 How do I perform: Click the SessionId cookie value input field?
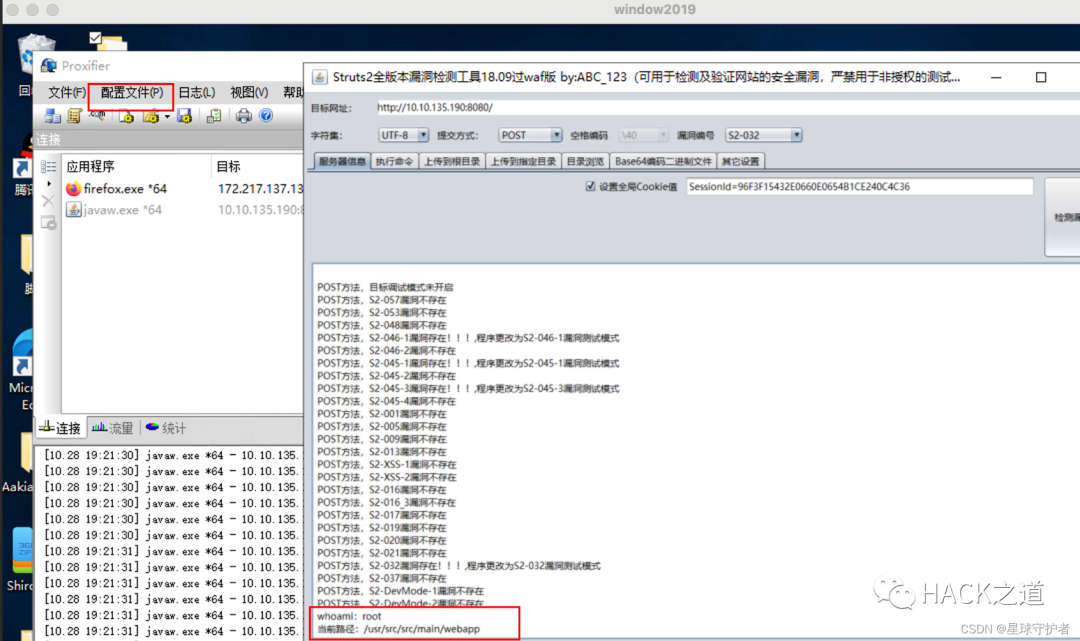coord(859,187)
